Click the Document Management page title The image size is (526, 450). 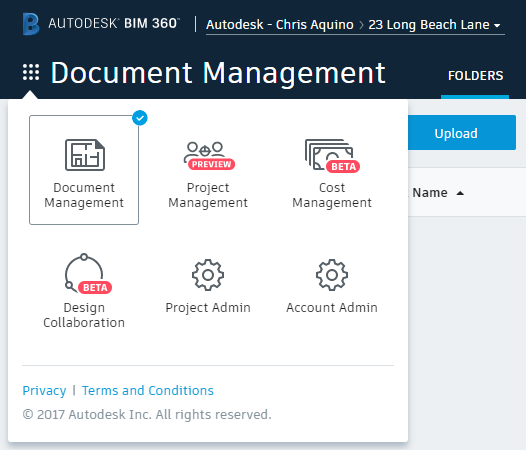[218, 73]
